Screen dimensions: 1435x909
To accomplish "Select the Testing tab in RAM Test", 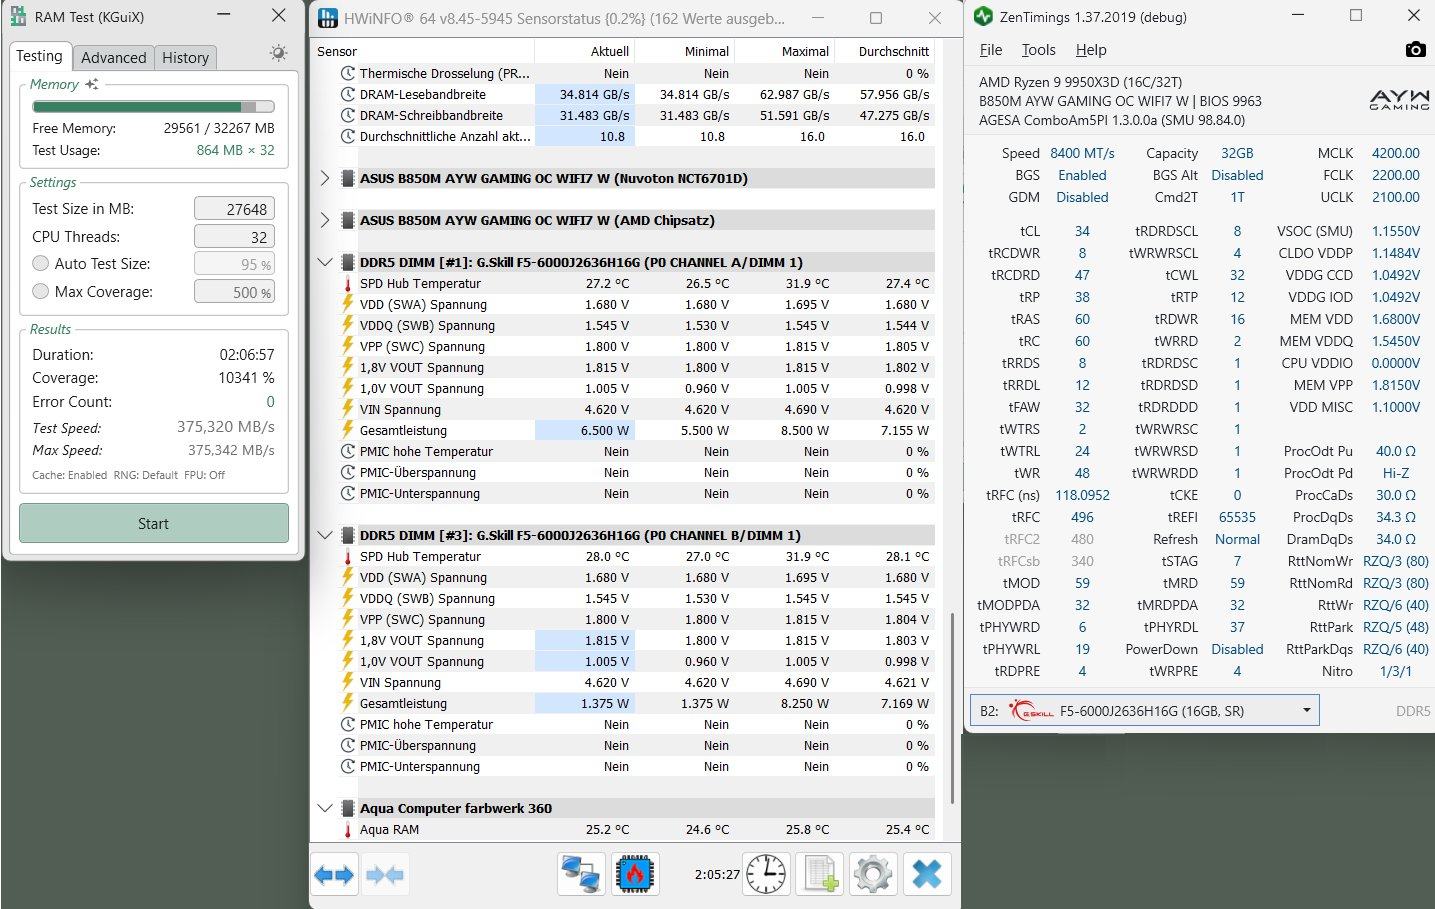I will pos(39,56).
